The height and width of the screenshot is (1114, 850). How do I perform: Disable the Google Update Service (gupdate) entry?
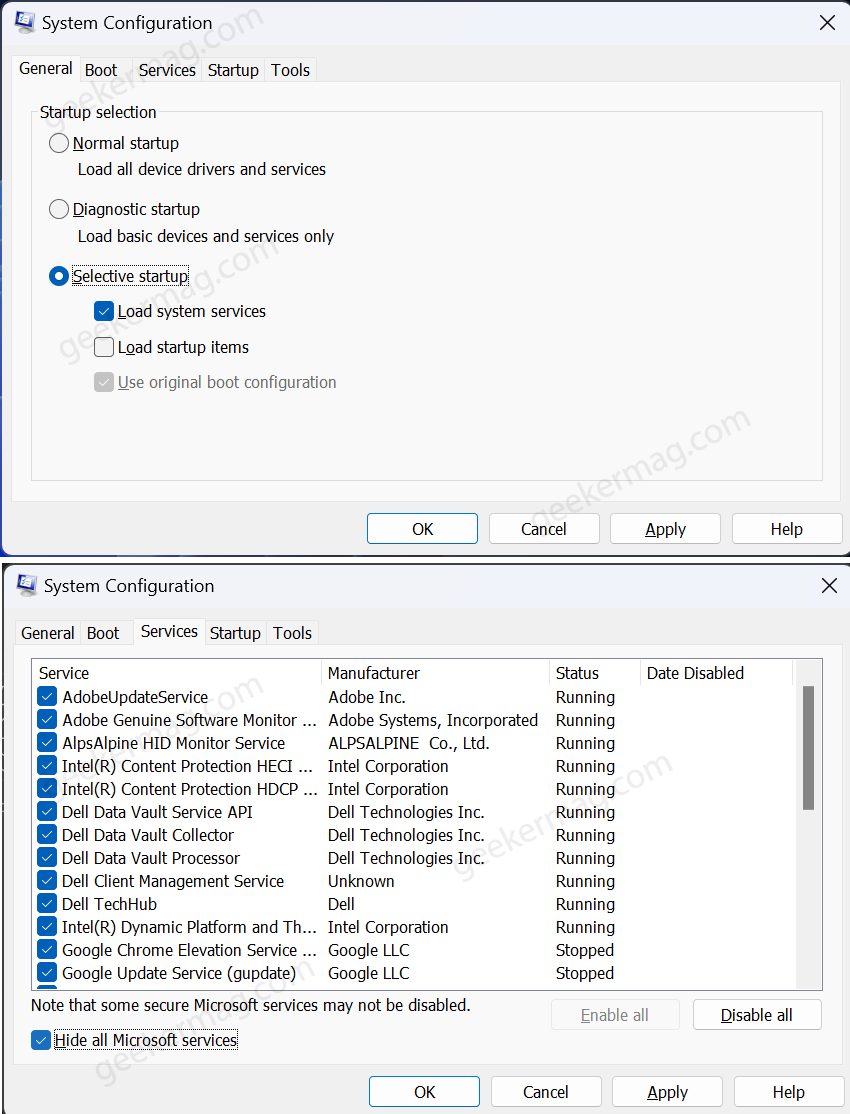coord(46,973)
